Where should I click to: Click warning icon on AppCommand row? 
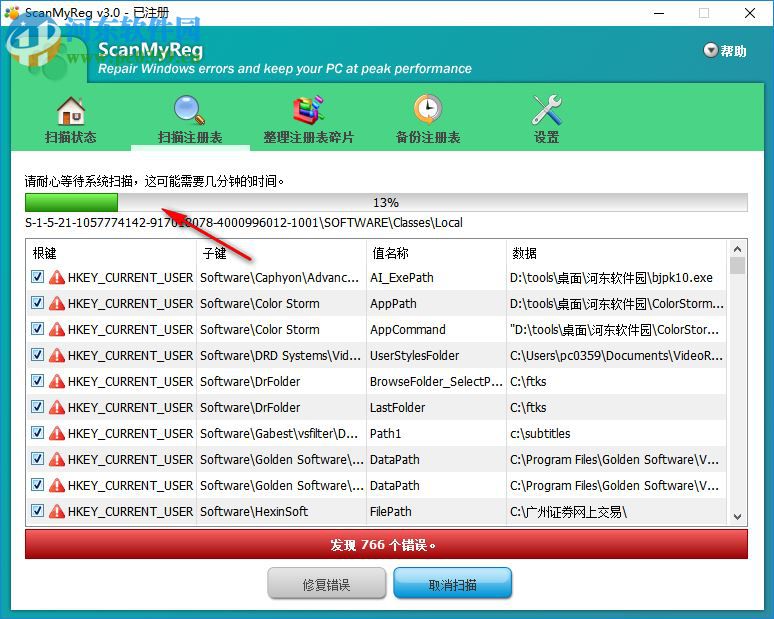(57, 329)
